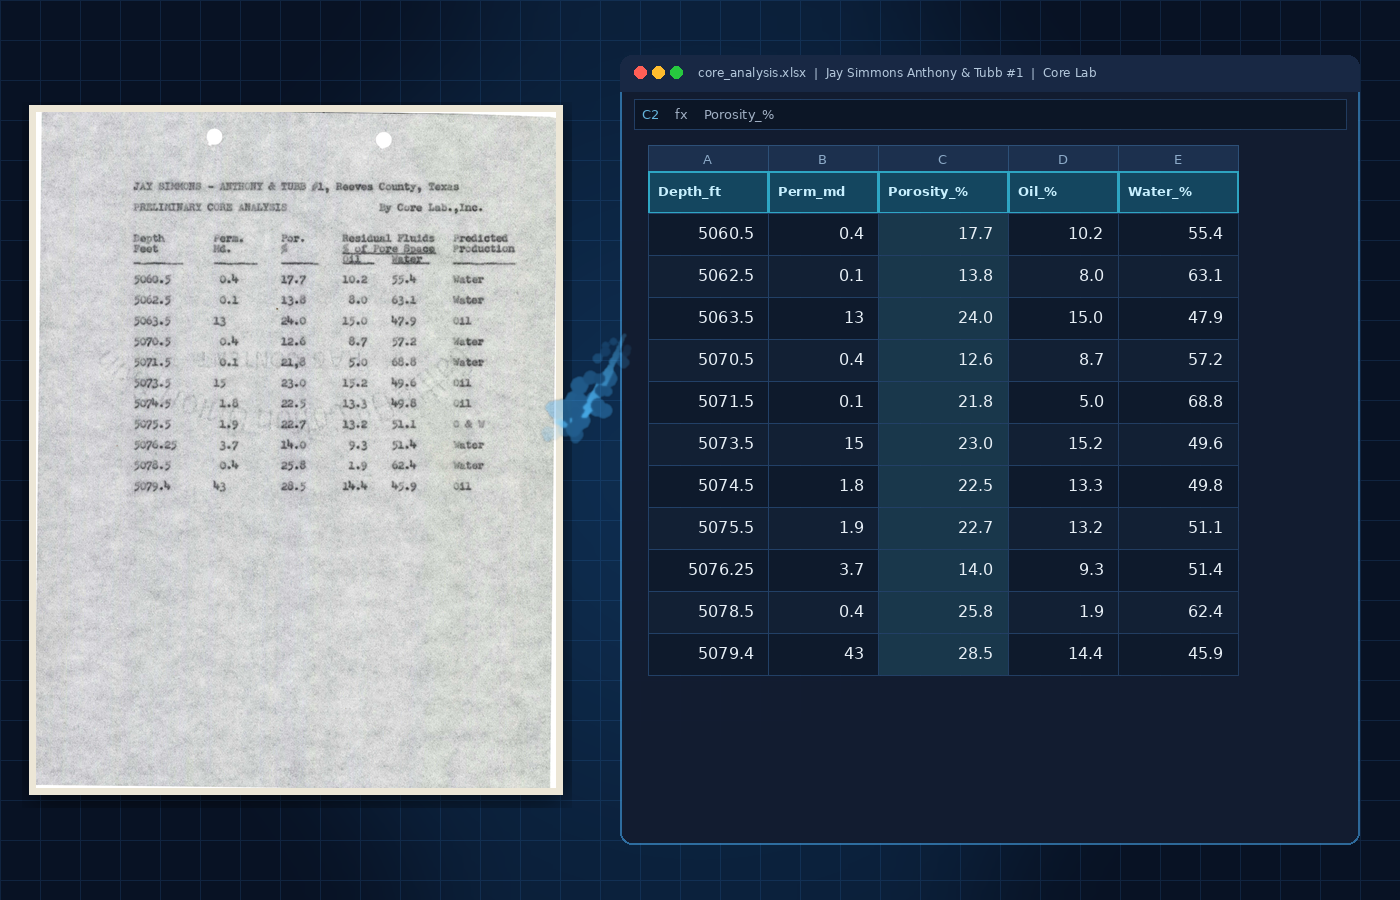Select column C header
Image resolution: width=1400 pixels, height=900 pixels.
click(943, 159)
